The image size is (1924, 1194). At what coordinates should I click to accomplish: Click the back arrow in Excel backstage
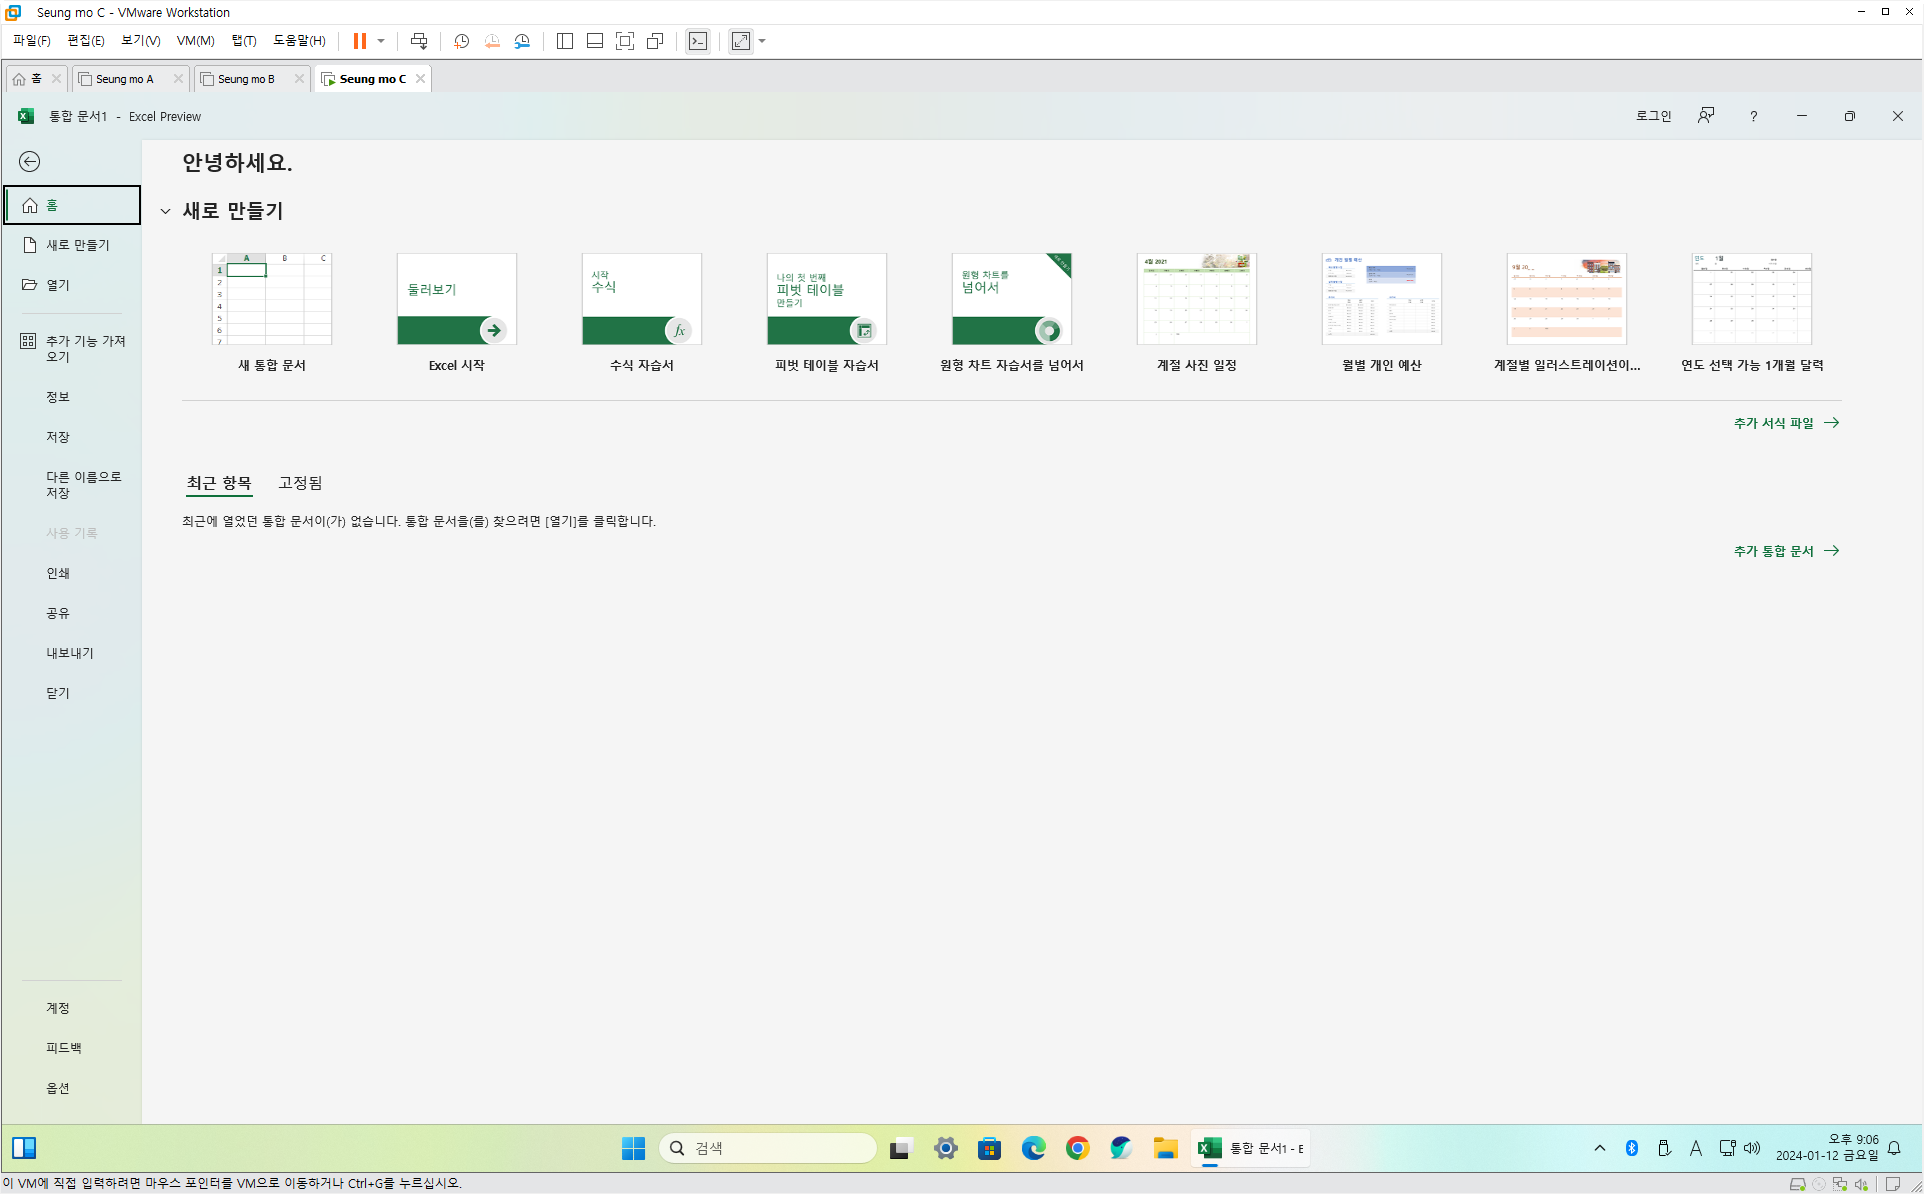[x=30, y=162]
